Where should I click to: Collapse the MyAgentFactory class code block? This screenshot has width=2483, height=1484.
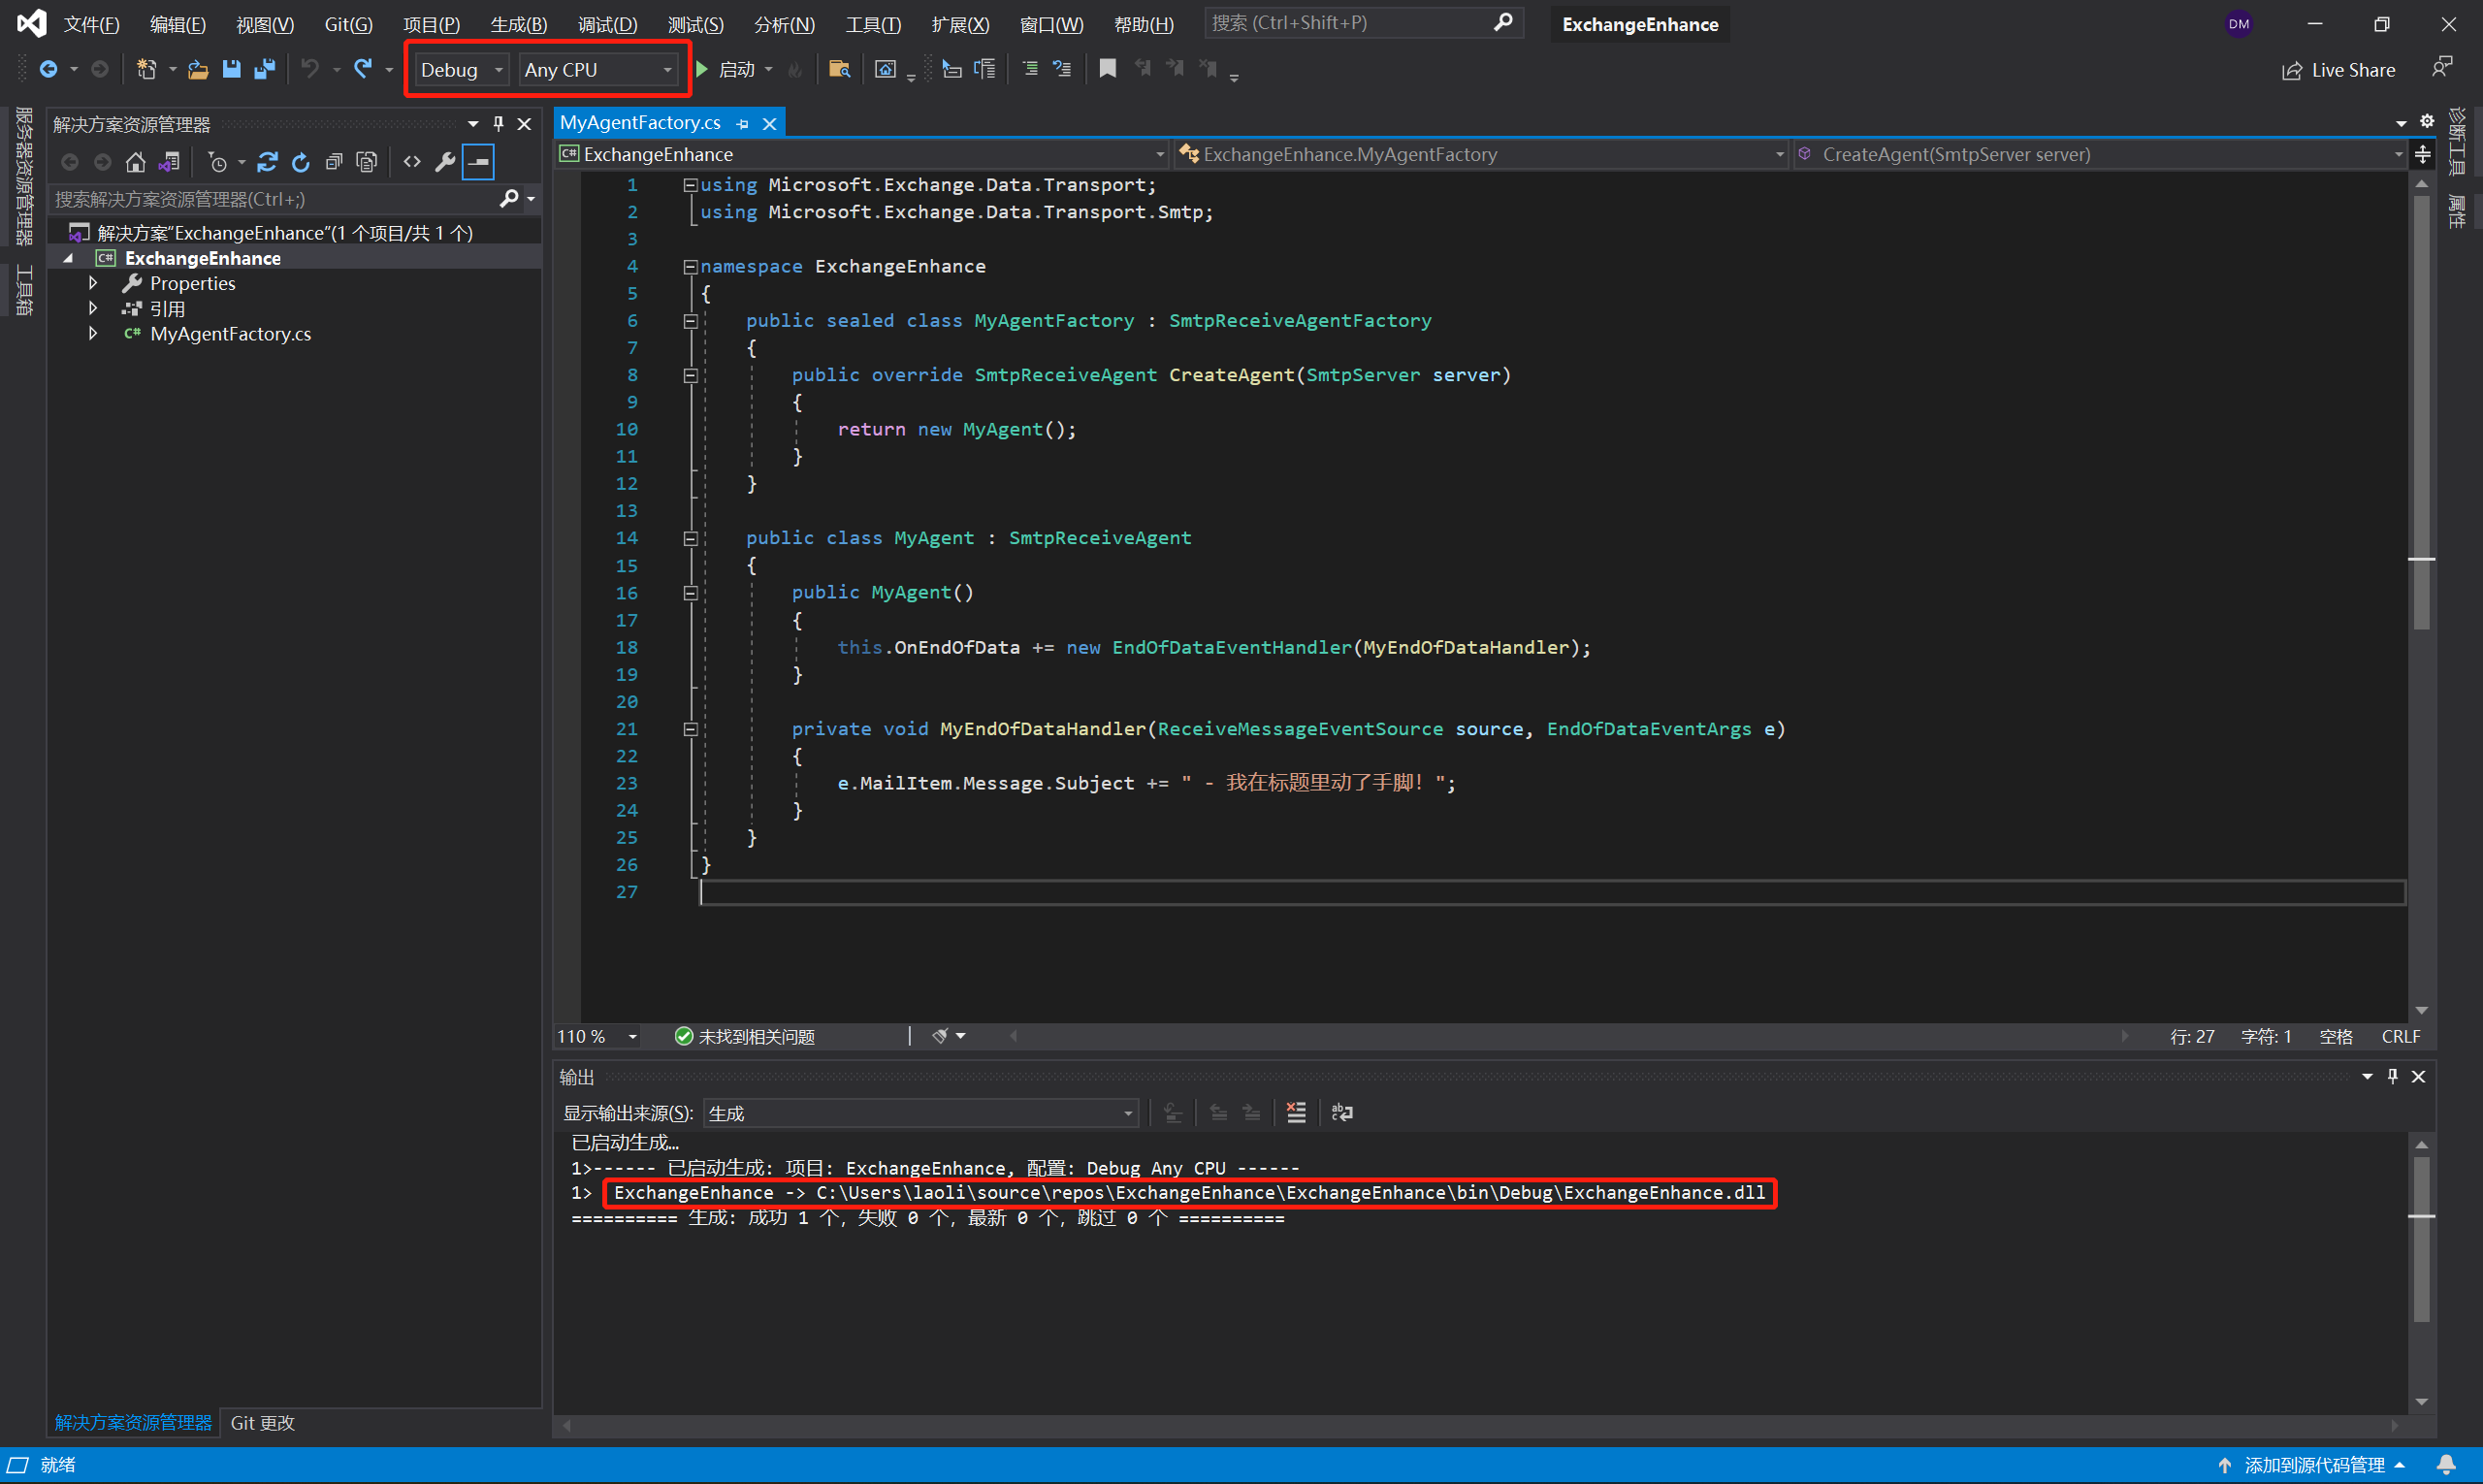pos(690,321)
